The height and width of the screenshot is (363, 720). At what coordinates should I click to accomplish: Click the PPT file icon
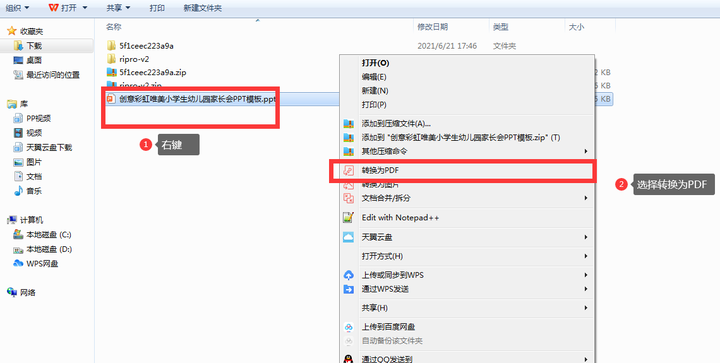111,99
